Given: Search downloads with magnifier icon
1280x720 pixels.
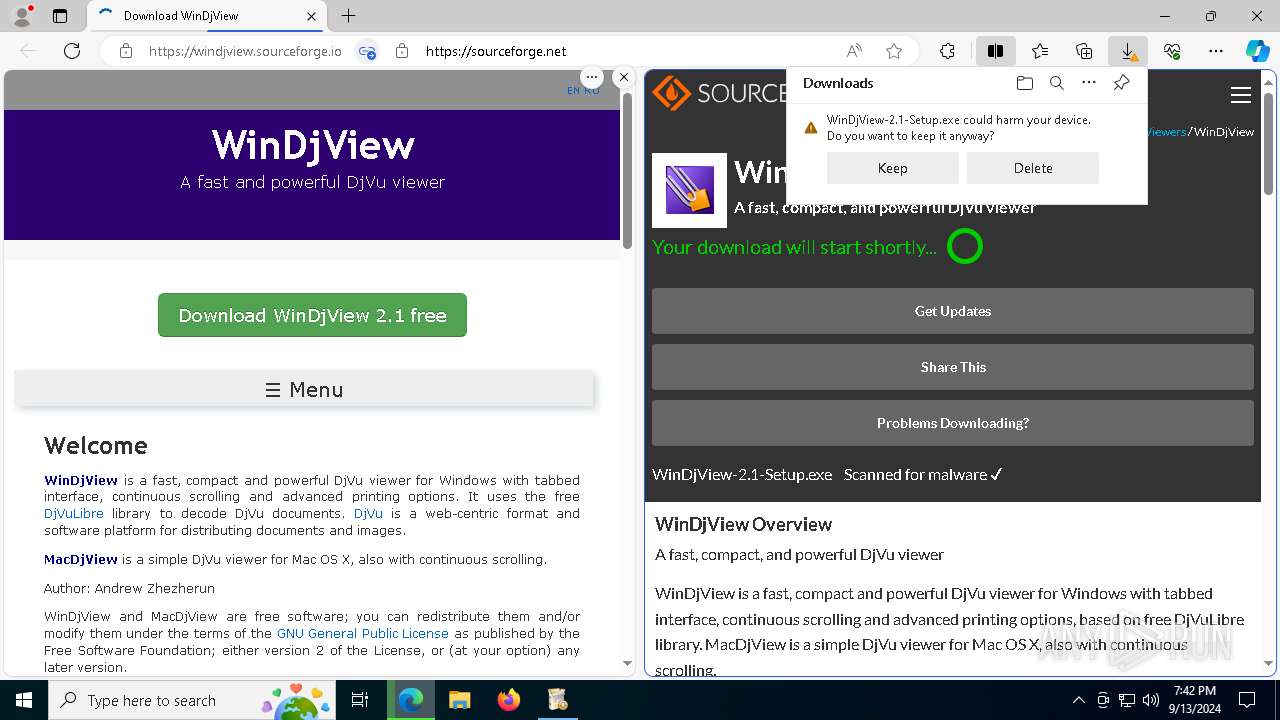Looking at the screenshot, I should 1056,83.
